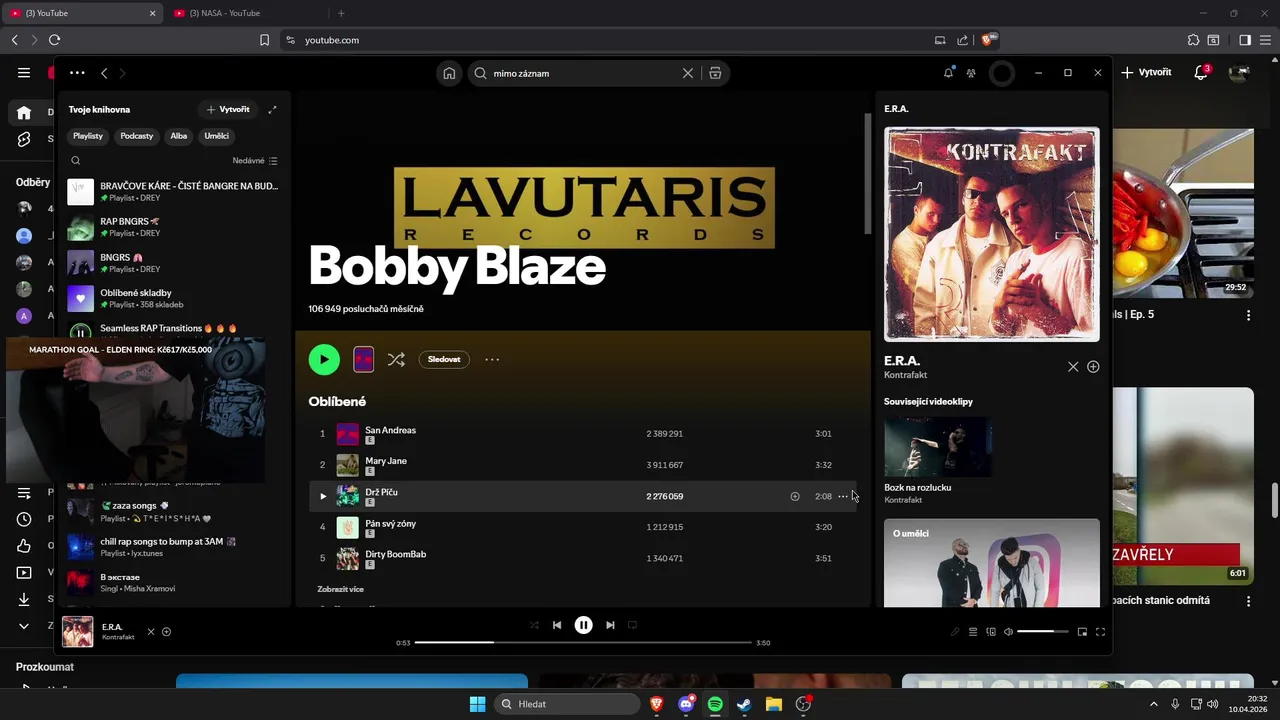Open Bozk na rozlucku video clip

coord(938,447)
